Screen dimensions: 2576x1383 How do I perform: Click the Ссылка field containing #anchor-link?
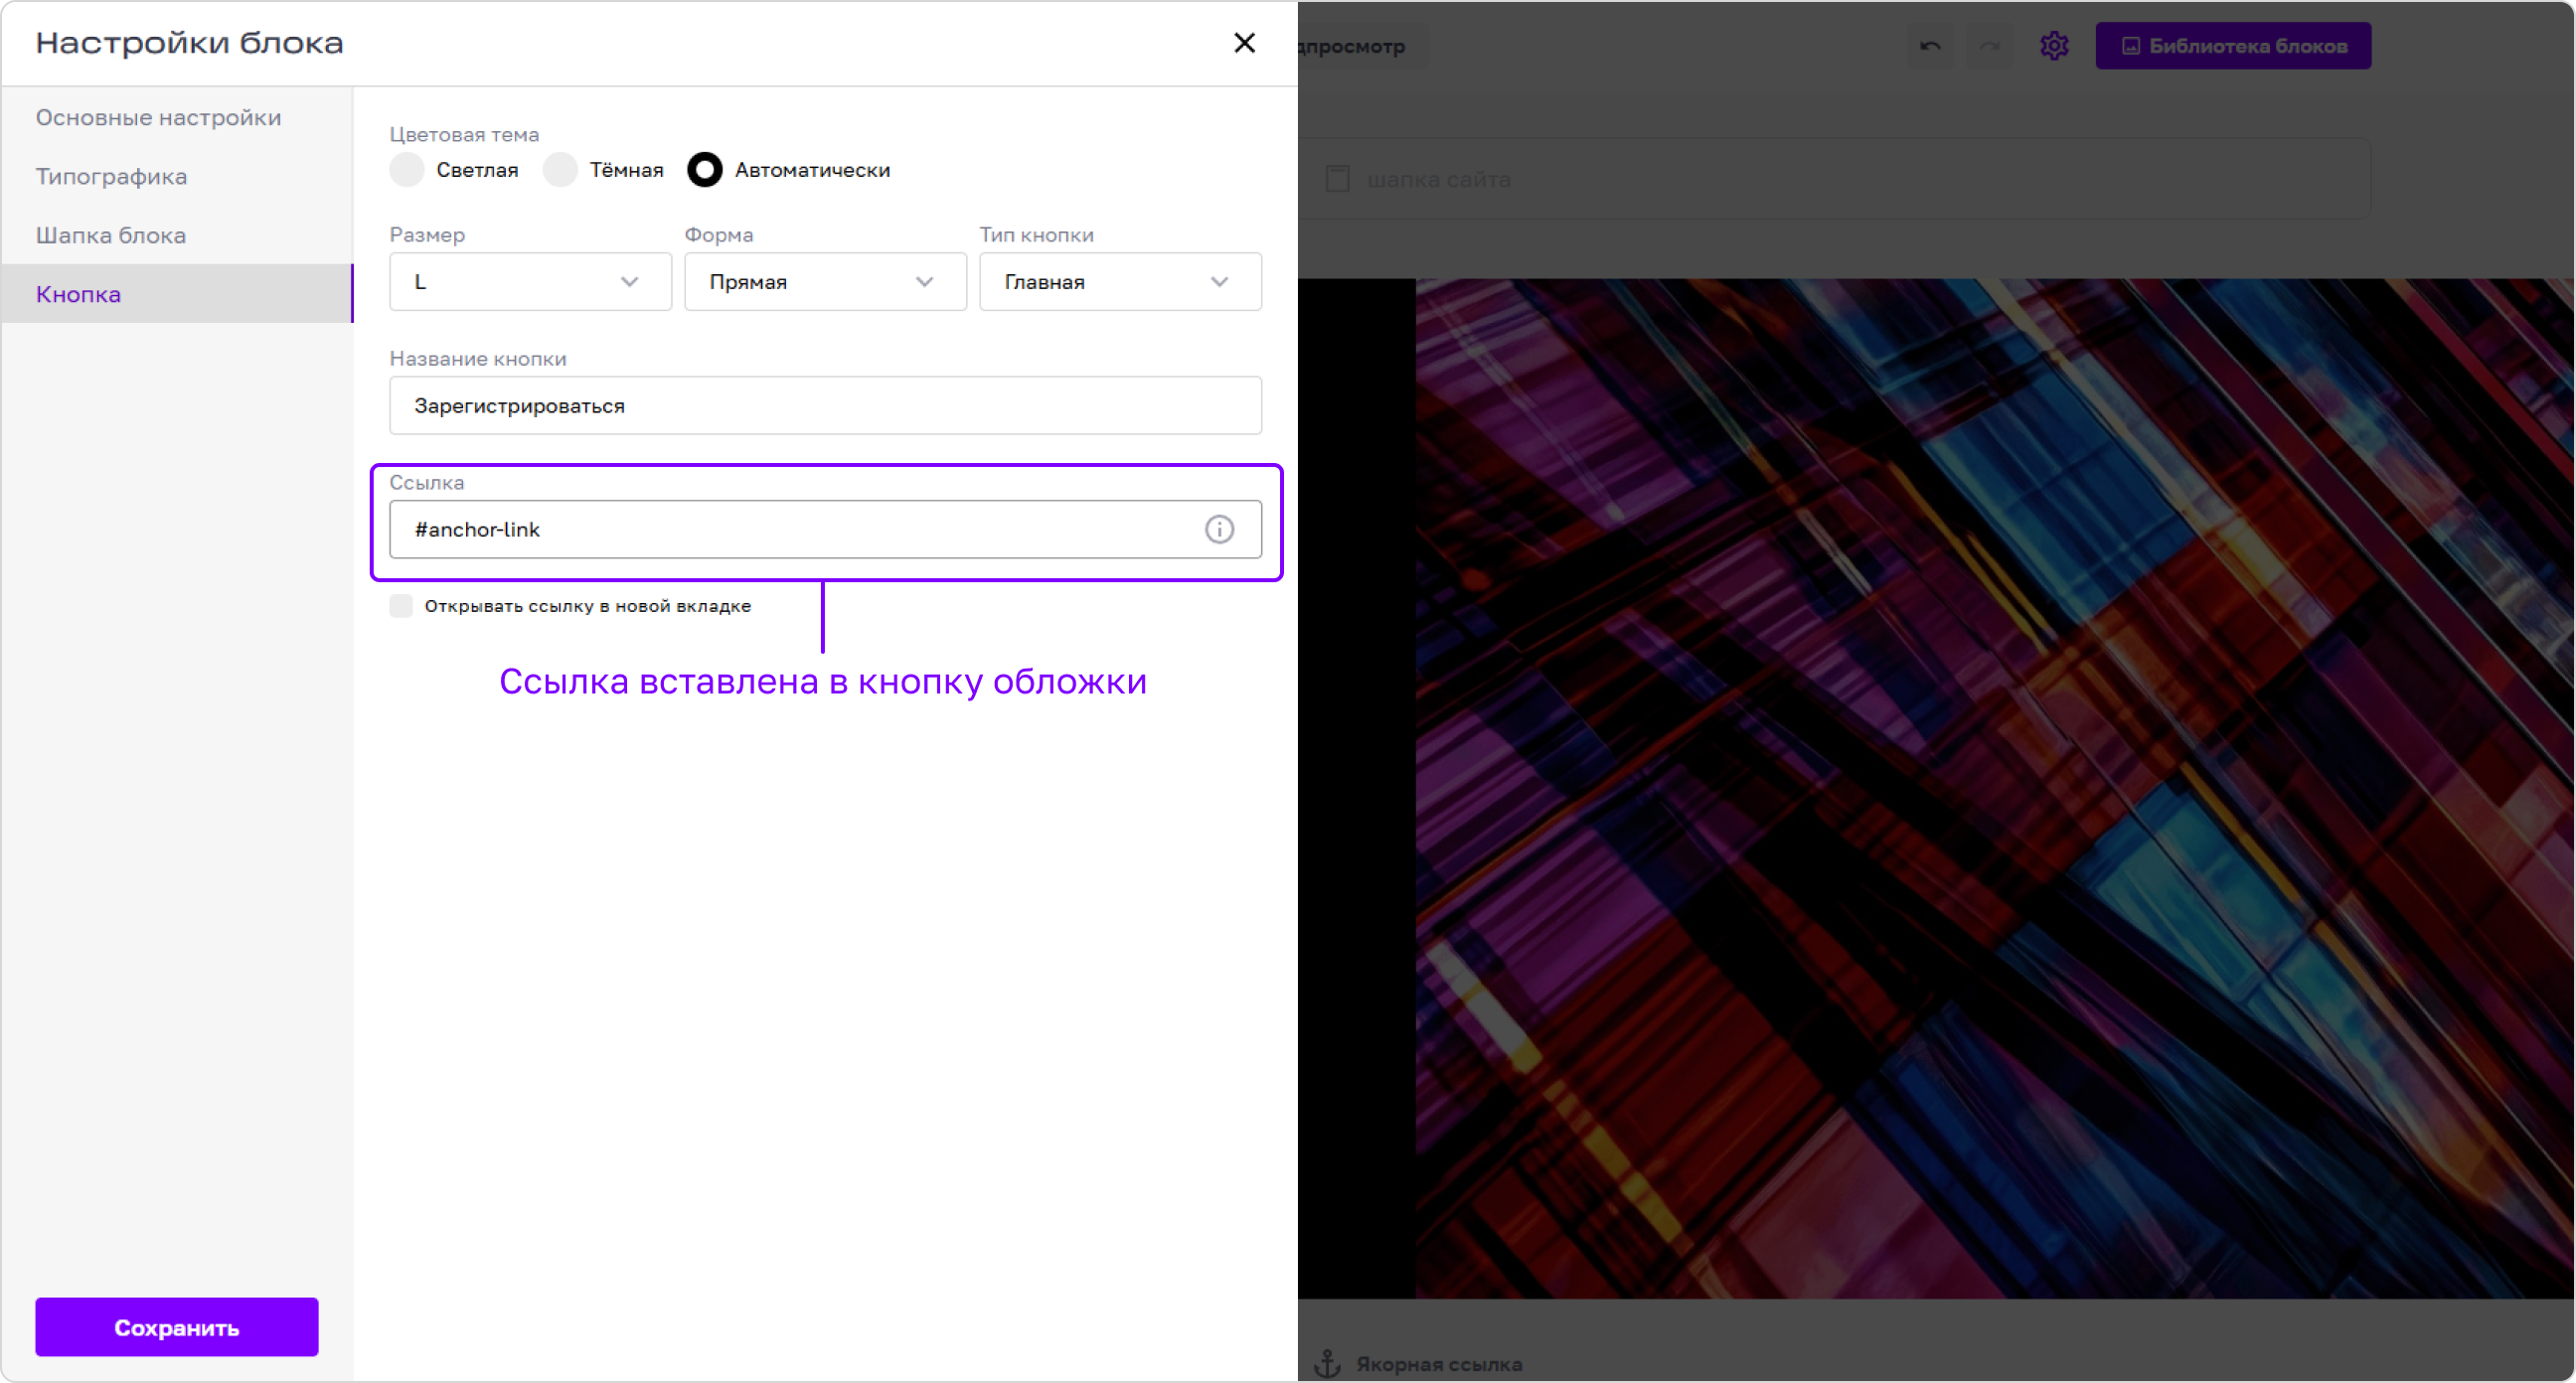coord(825,529)
